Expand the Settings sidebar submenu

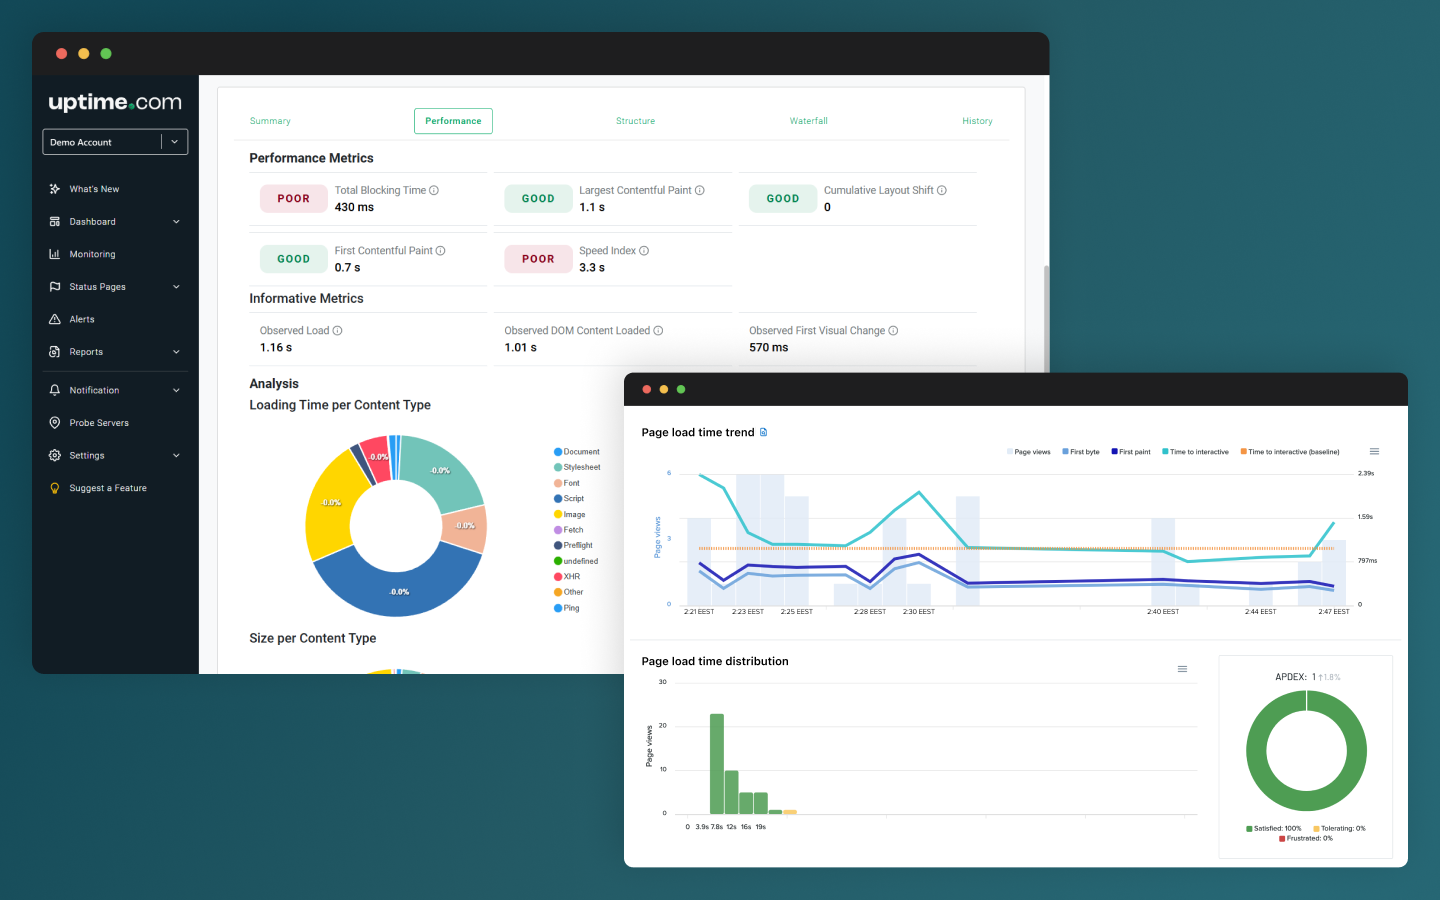tap(176, 456)
